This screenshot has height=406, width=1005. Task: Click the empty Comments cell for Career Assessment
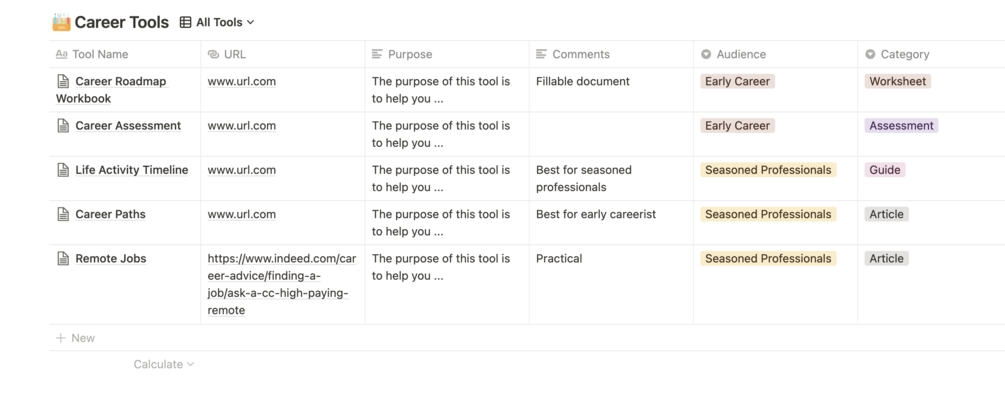(610, 134)
